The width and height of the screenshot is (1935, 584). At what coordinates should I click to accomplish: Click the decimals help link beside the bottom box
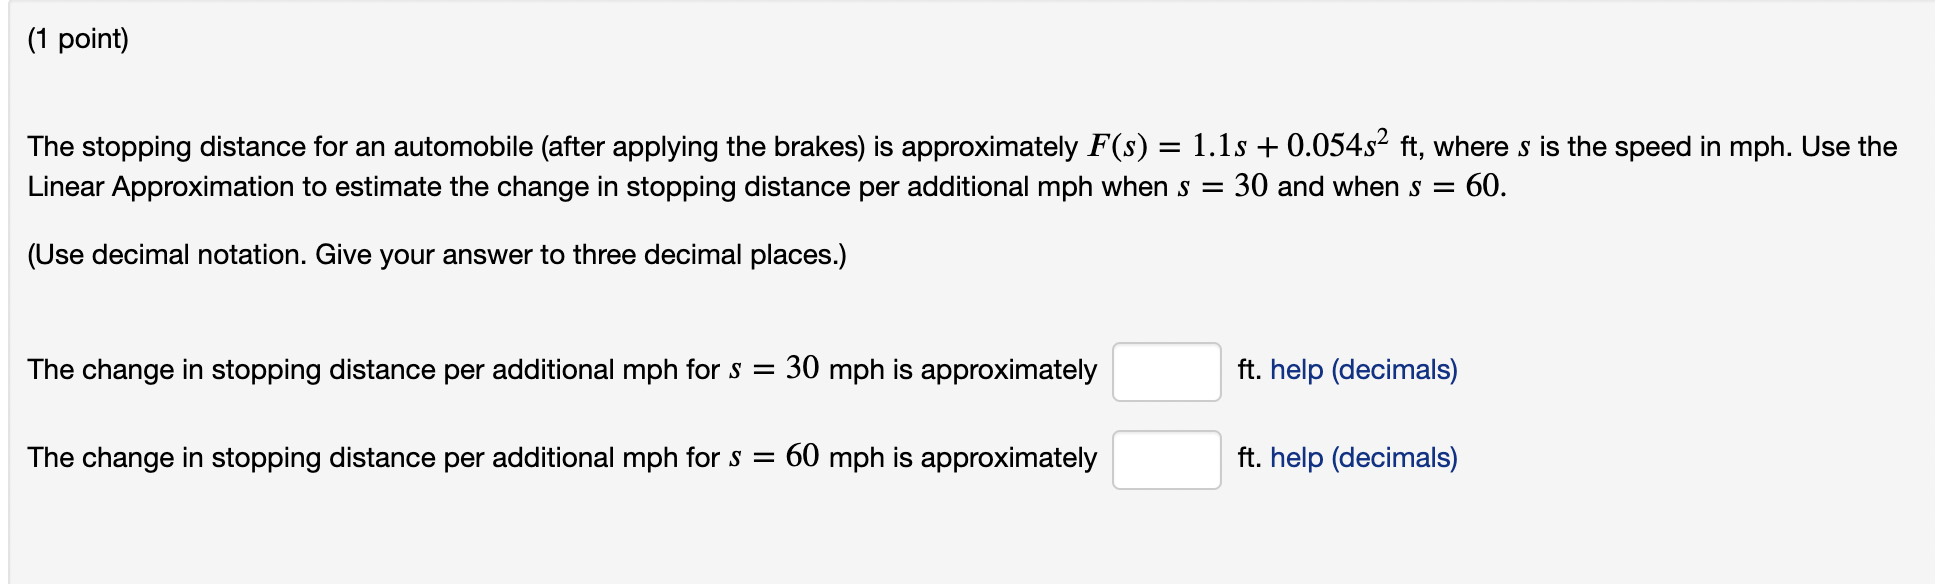coord(1363,458)
